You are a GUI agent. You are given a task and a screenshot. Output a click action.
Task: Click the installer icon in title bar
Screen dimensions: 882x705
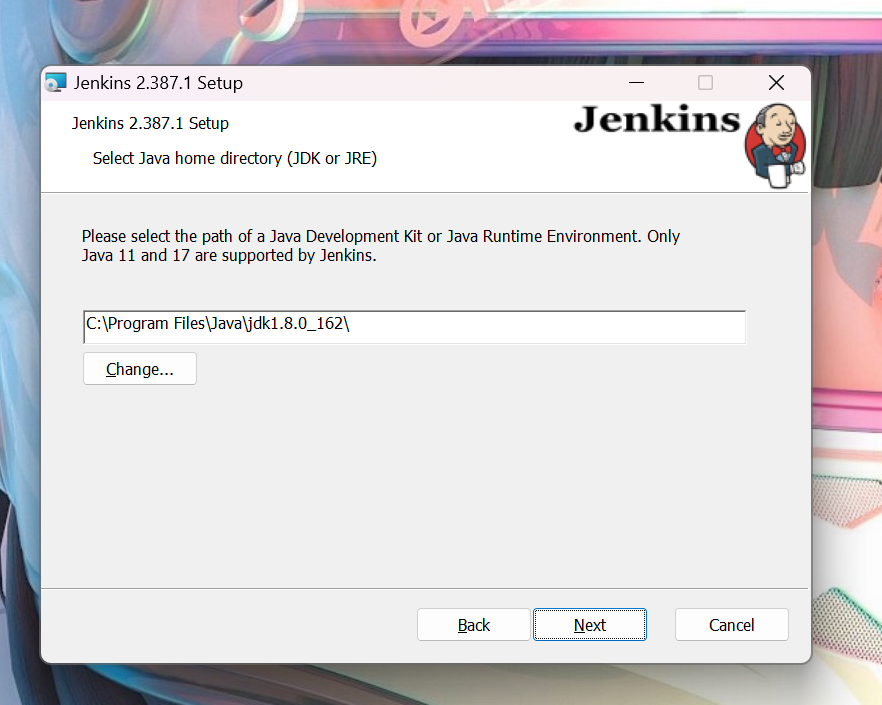point(56,83)
